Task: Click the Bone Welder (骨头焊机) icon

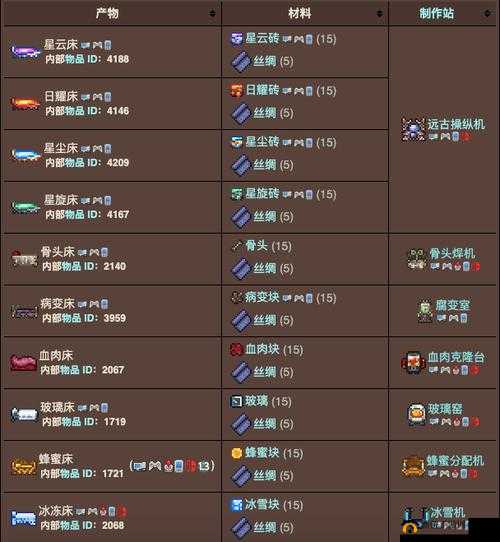Action: click(x=417, y=259)
